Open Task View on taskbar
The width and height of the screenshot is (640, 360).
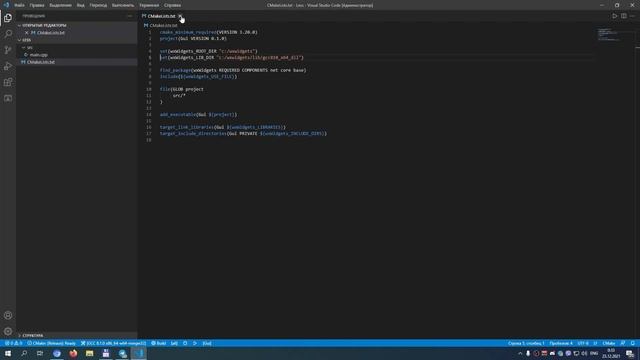pos(40,353)
